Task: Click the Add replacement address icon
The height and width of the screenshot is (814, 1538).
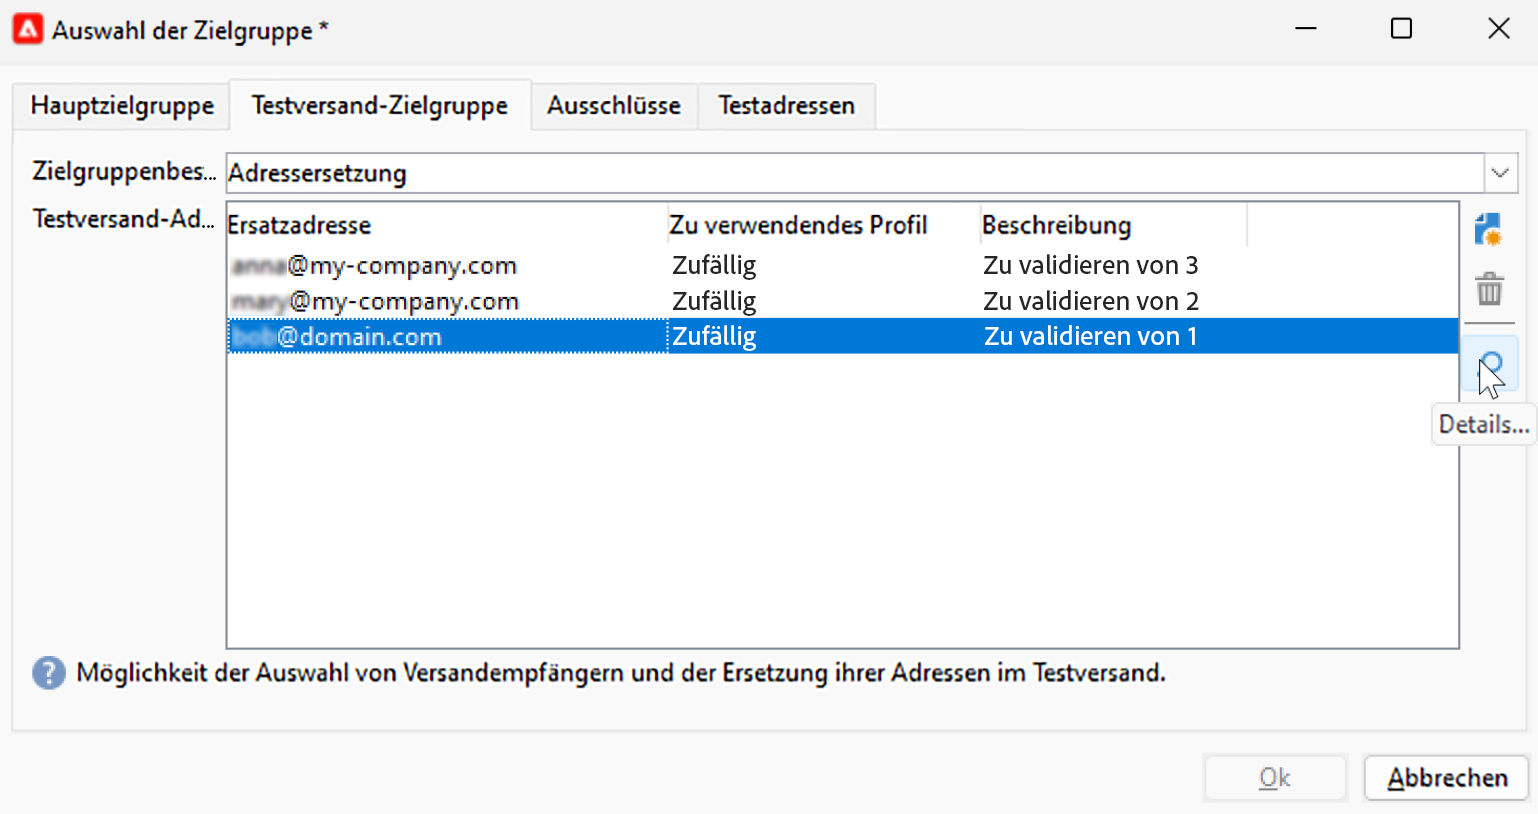Action: point(1489,230)
